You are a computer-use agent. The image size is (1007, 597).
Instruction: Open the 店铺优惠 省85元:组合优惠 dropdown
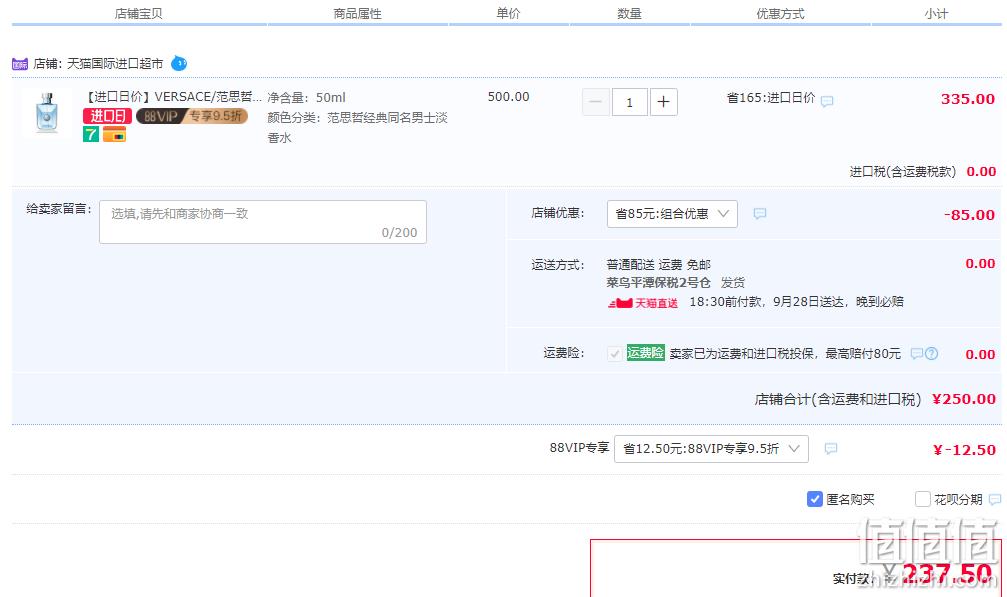(x=672, y=214)
